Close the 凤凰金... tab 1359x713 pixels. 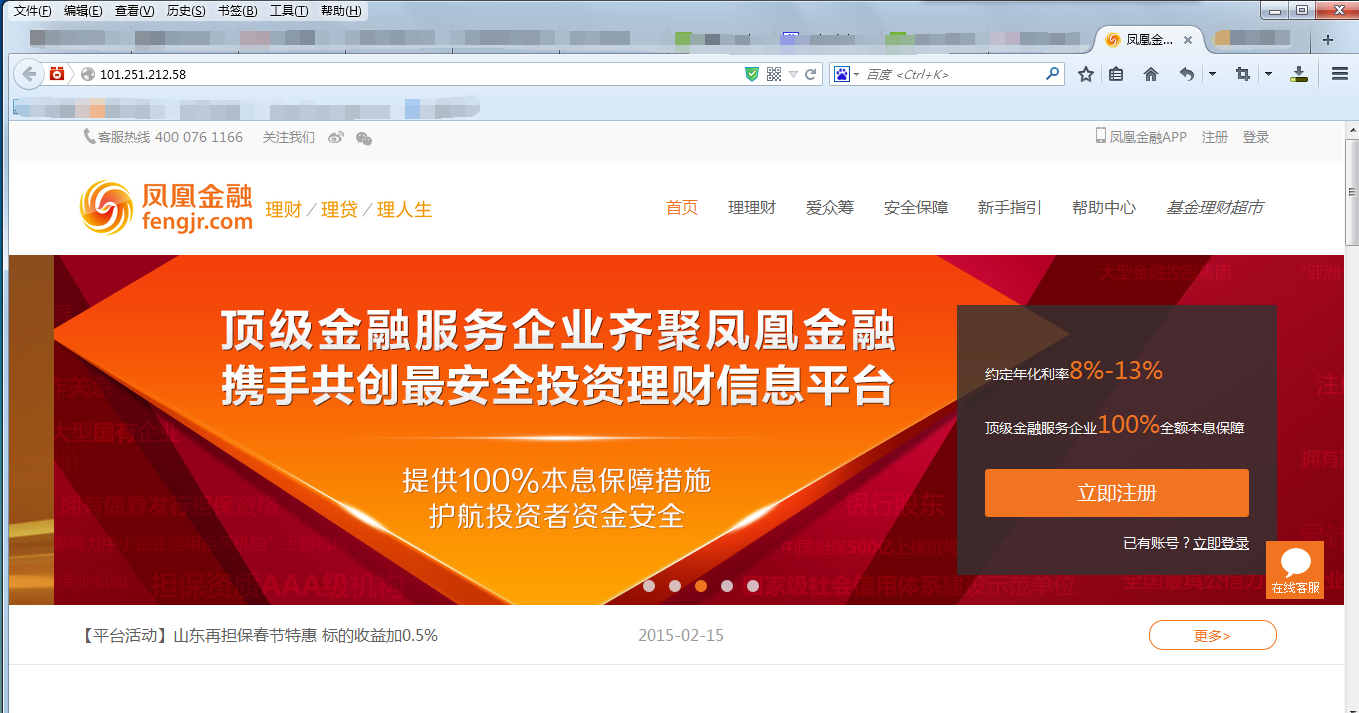pos(1188,40)
